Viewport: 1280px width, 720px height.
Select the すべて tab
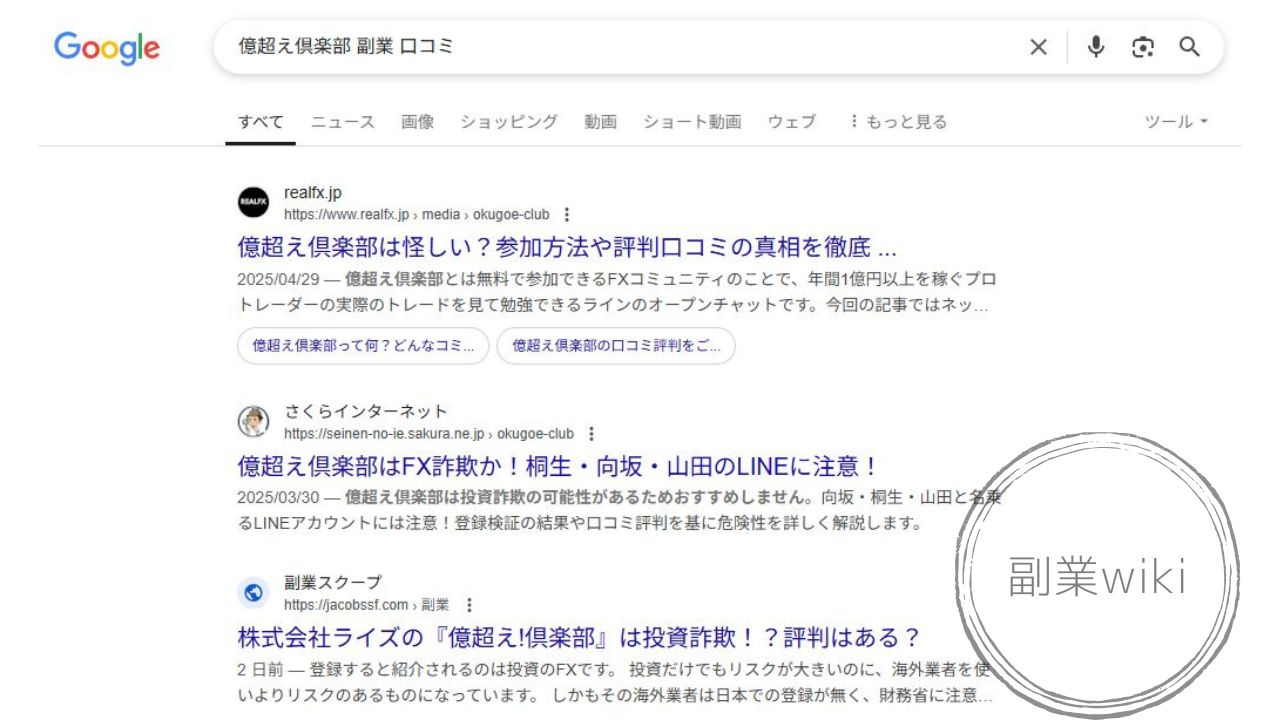pyautogui.click(x=260, y=122)
